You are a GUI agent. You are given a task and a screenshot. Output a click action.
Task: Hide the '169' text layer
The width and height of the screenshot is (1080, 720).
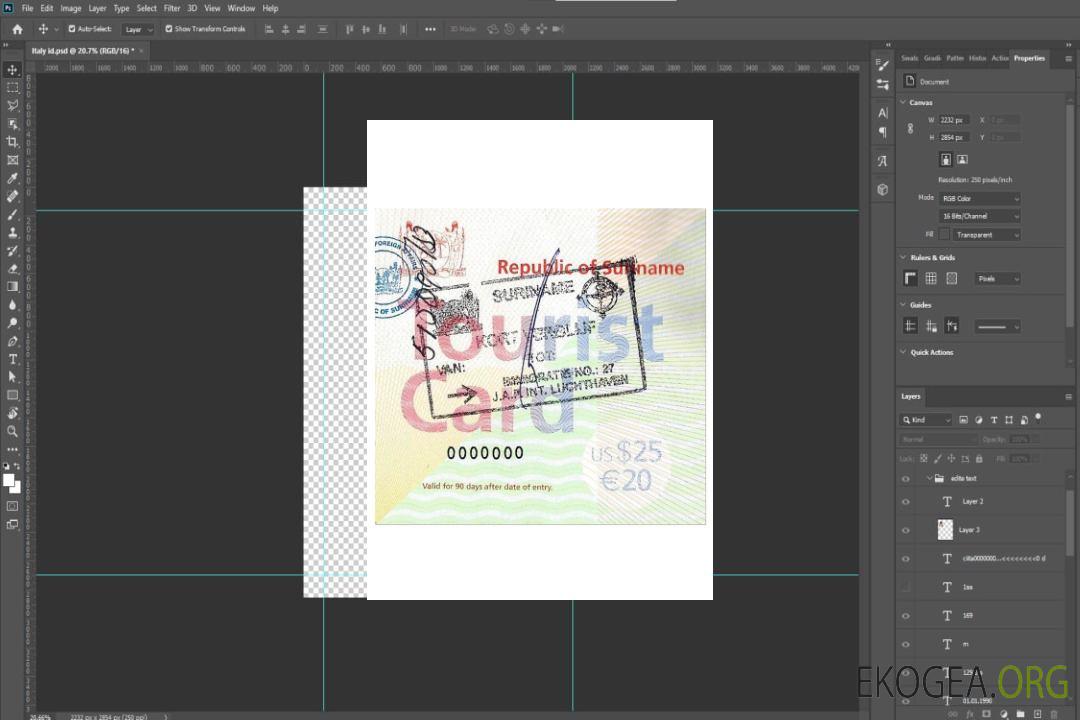pyautogui.click(x=906, y=616)
